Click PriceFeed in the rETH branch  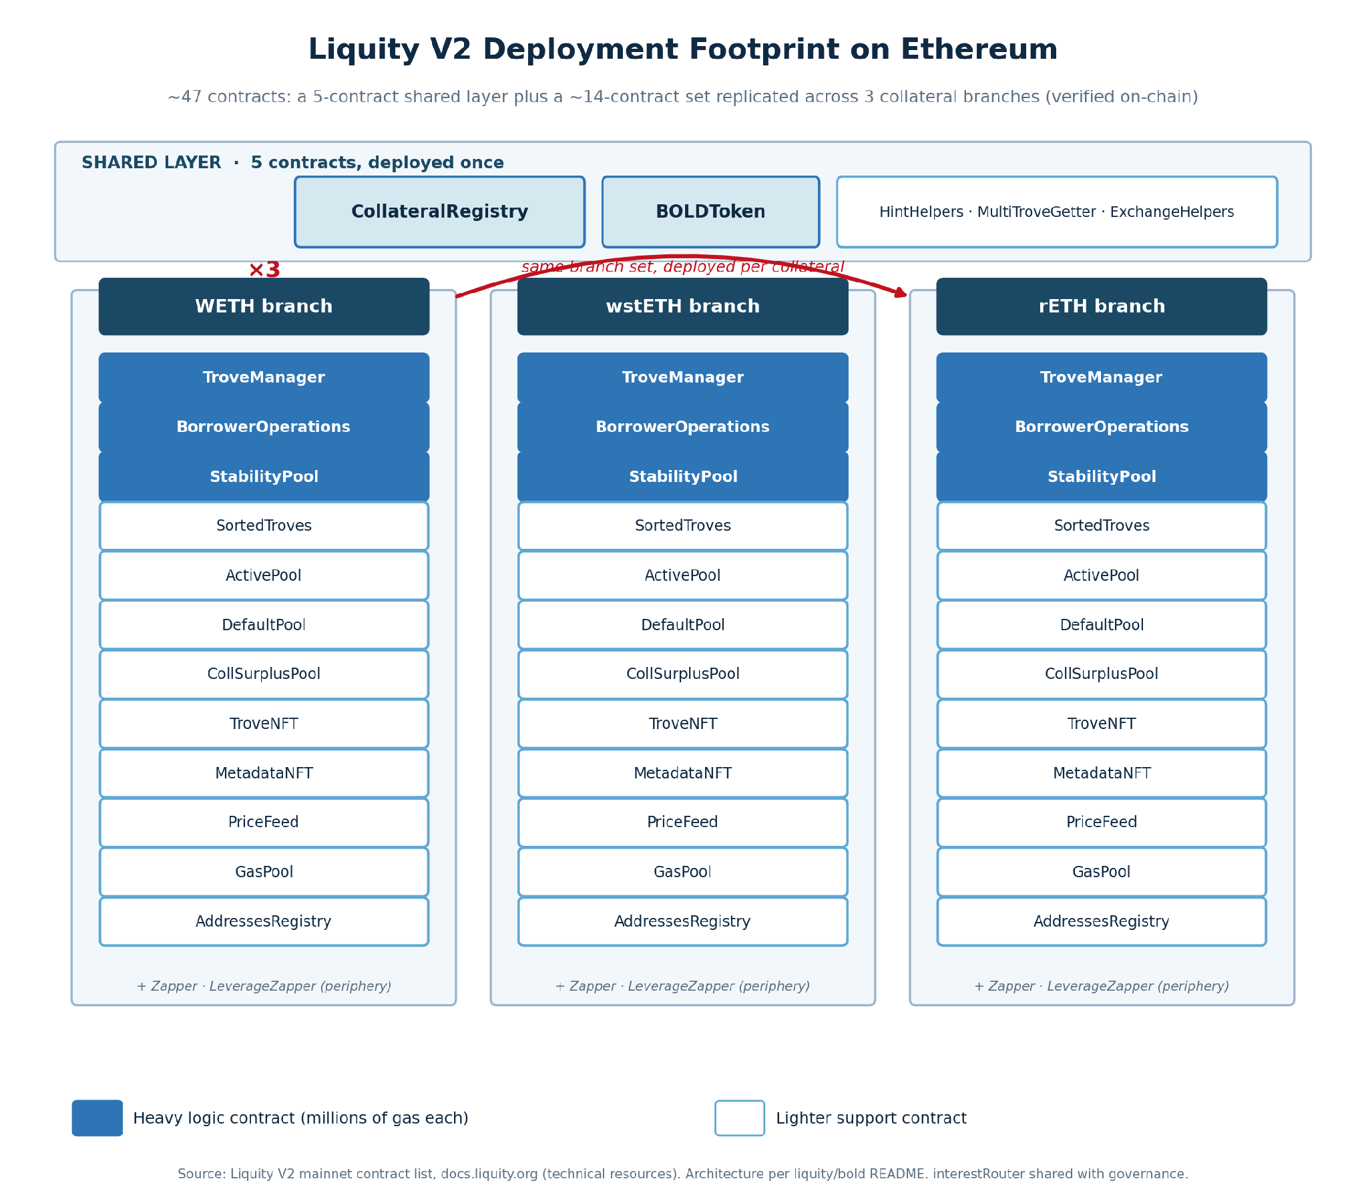pos(1101,822)
